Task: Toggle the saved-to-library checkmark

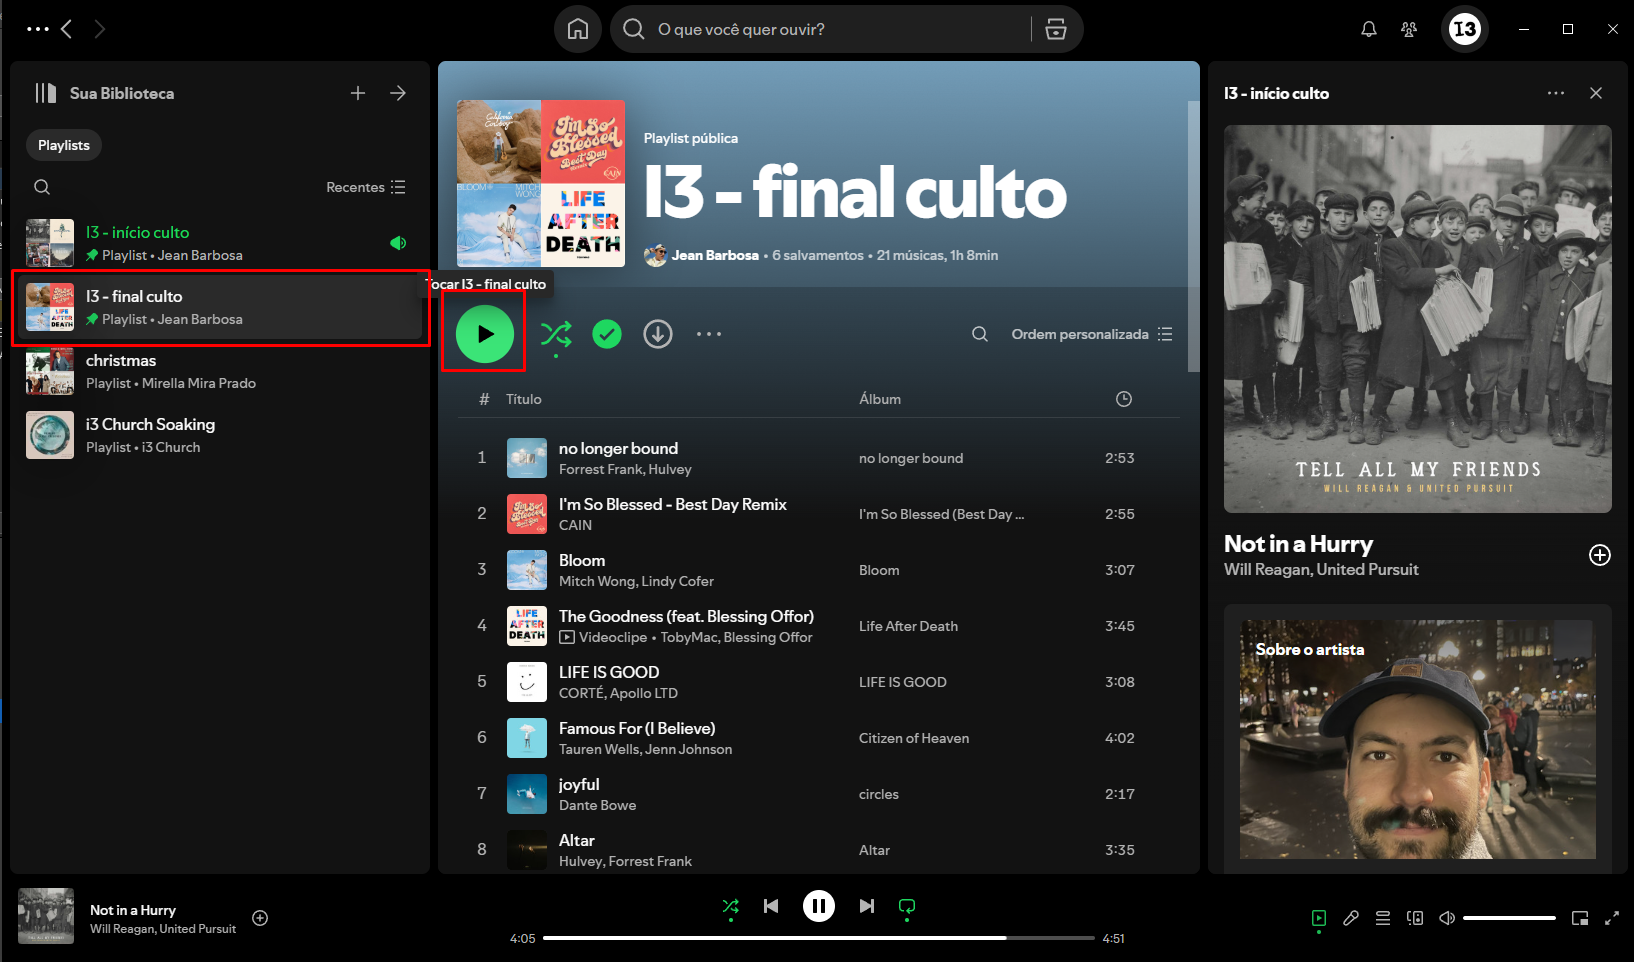Action: click(607, 334)
